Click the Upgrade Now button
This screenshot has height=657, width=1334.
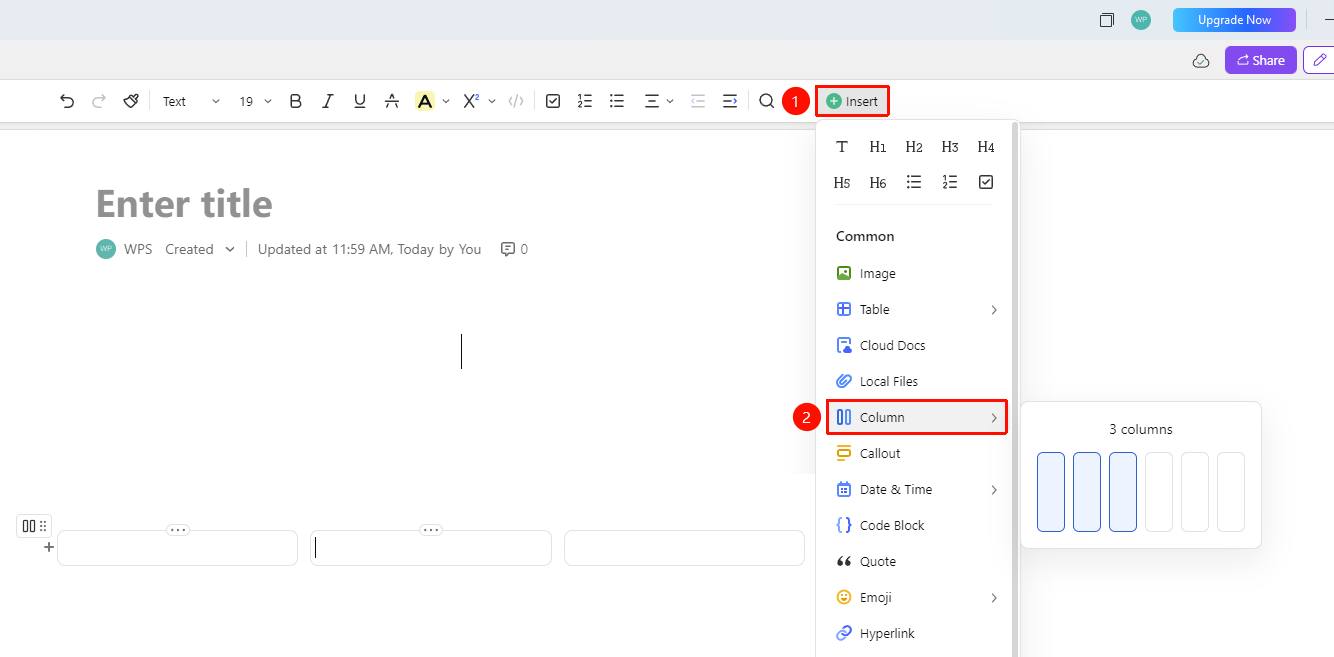pyautogui.click(x=1234, y=20)
